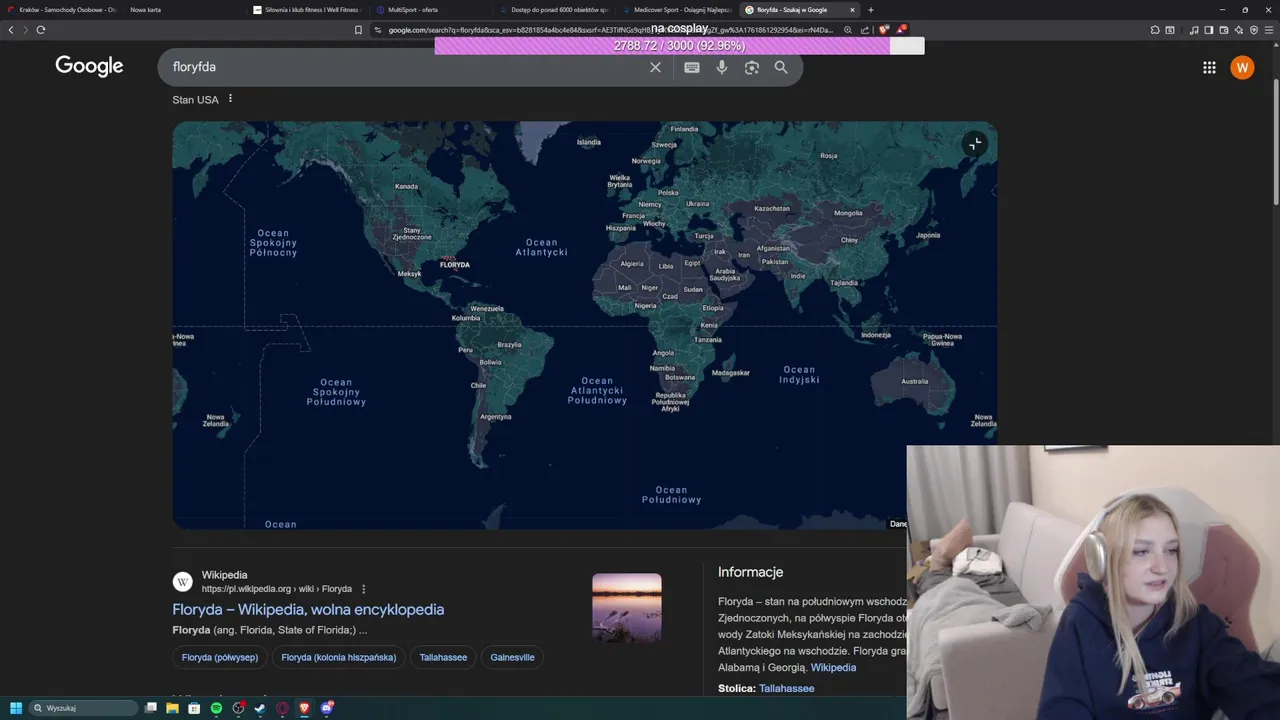This screenshot has height=720, width=1280.
Task: Switch to Dostęp do ponad 6000 obiektów tab
Action: (x=552, y=10)
